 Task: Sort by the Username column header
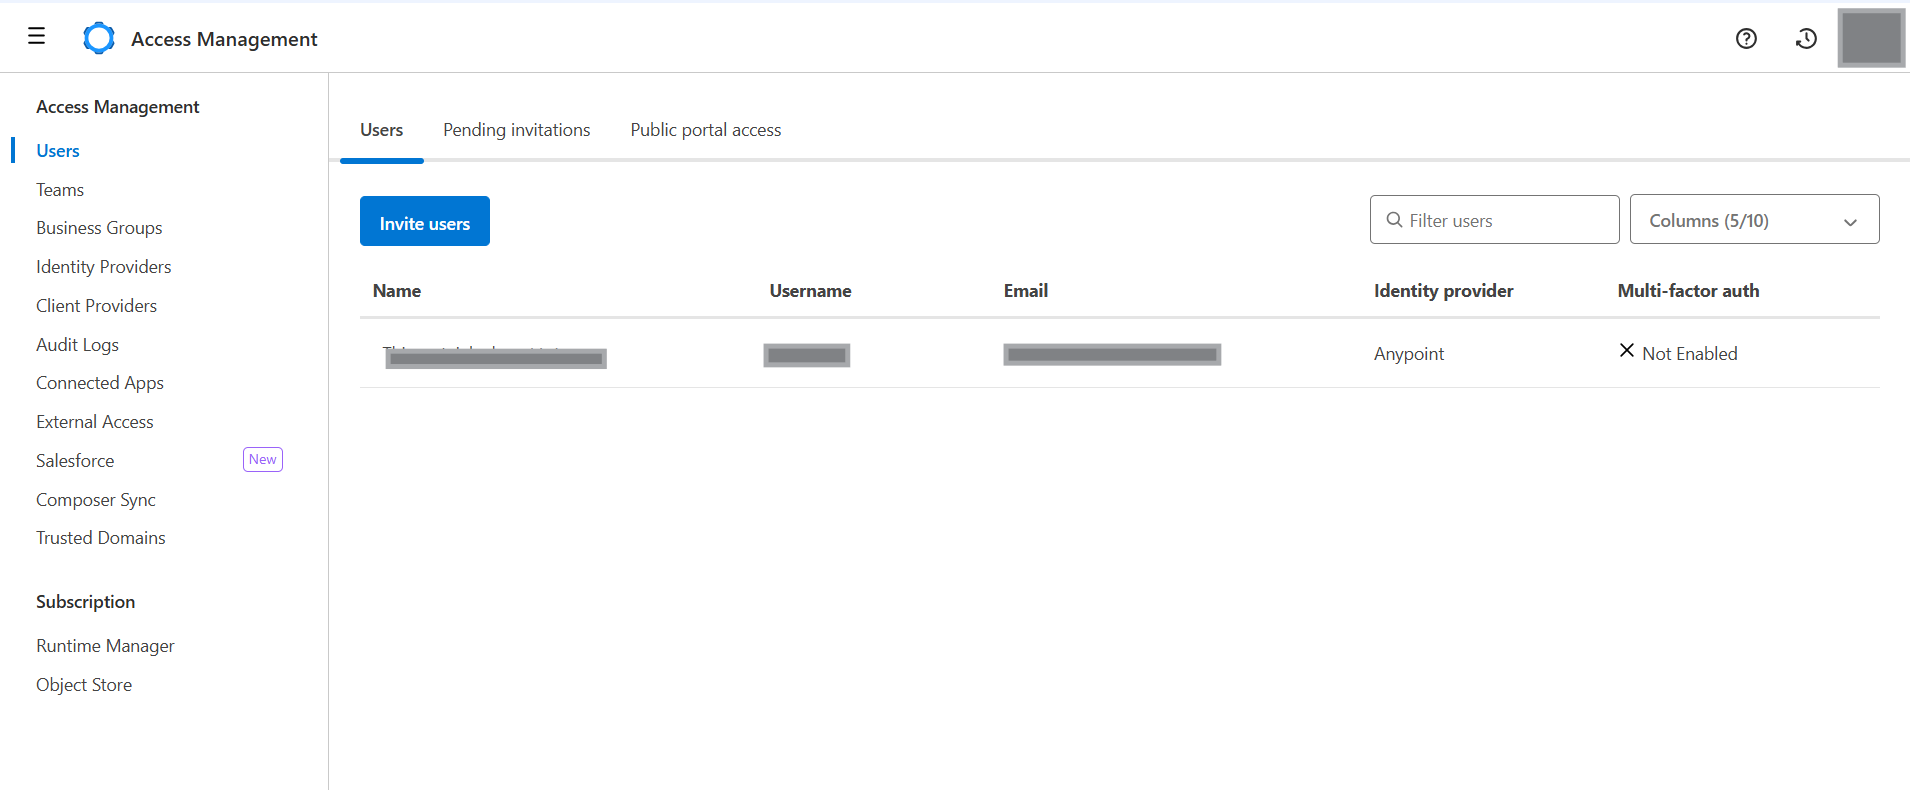click(810, 291)
